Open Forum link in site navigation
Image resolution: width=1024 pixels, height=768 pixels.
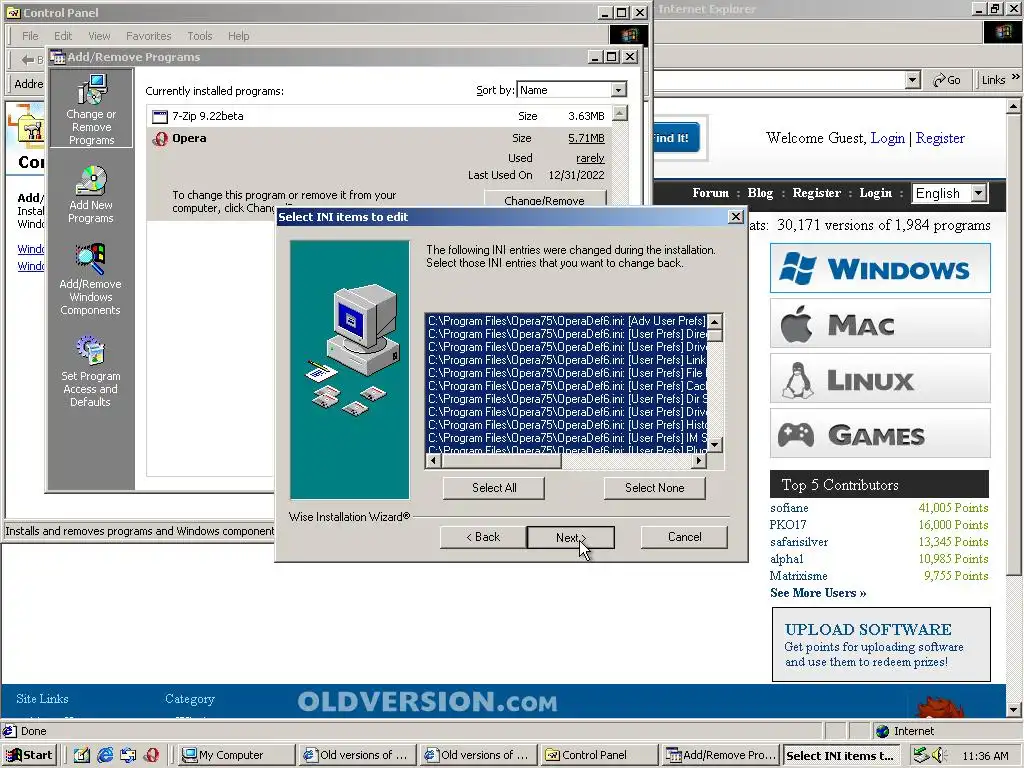[x=711, y=193]
